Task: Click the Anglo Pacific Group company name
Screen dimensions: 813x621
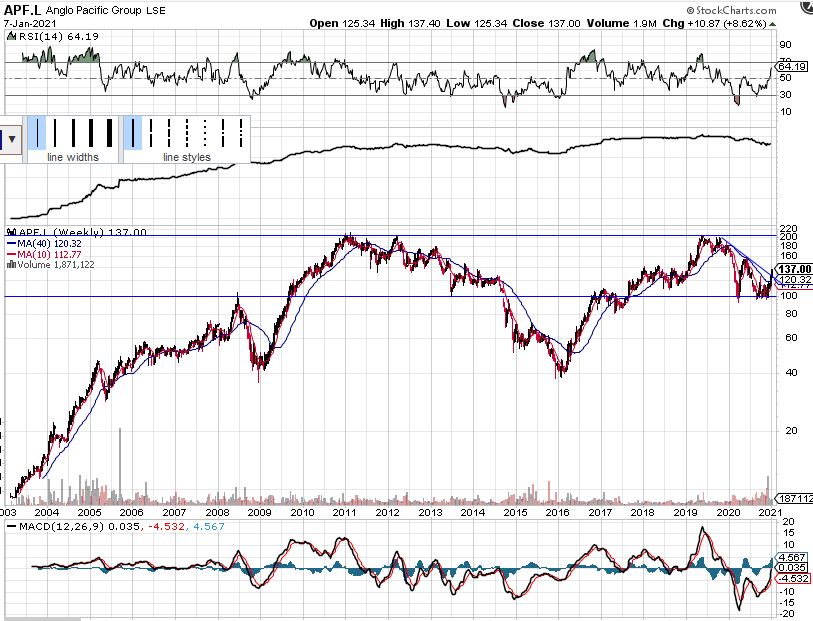Action: [93, 10]
